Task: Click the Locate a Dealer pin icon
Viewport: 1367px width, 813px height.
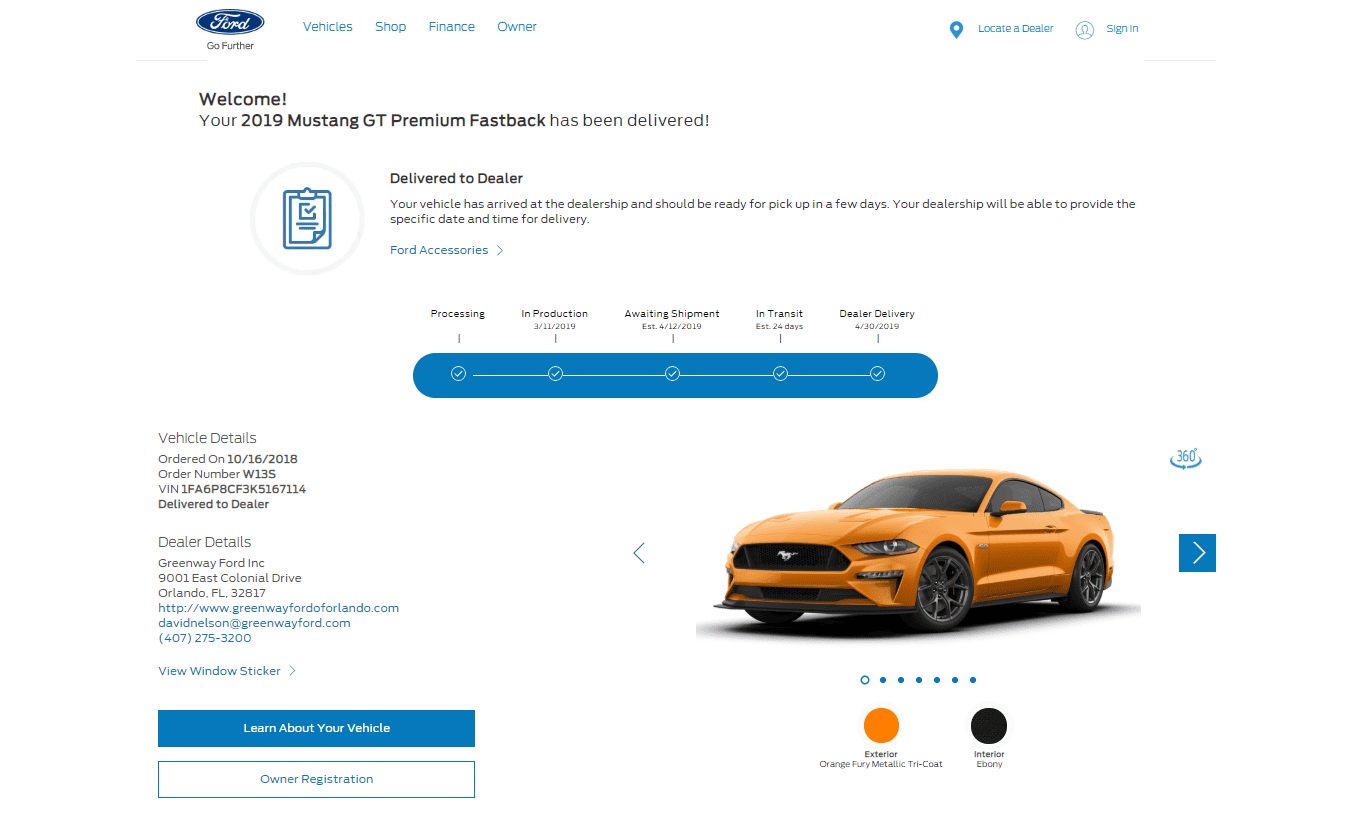Action: click(956, 30)
